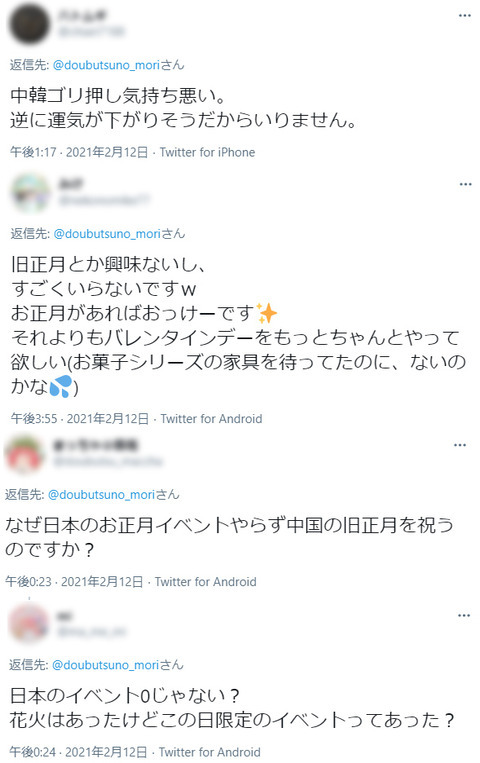
Task: Click the 午後1:17 · 2021年2月12日 timestamp
Action: (79, 152)
